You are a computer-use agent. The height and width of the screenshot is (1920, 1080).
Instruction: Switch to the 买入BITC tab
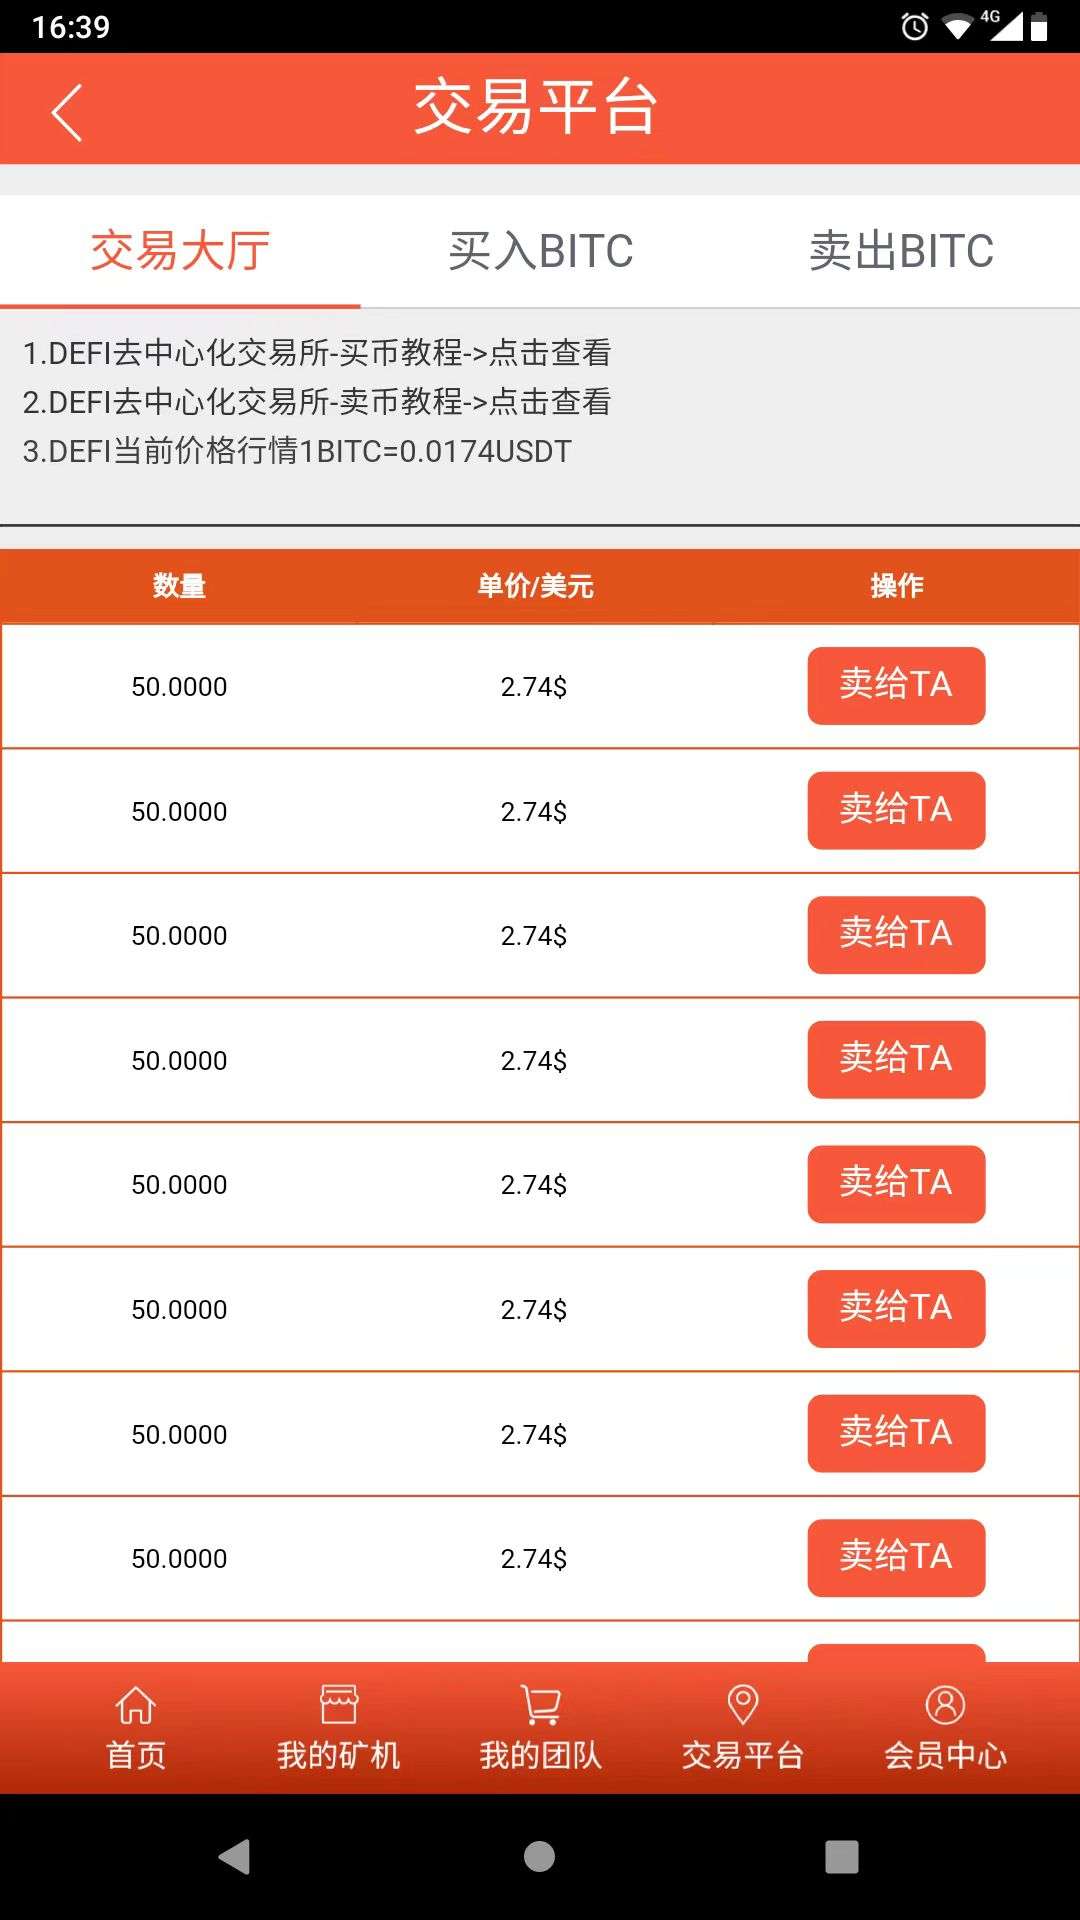click(540, 251)
